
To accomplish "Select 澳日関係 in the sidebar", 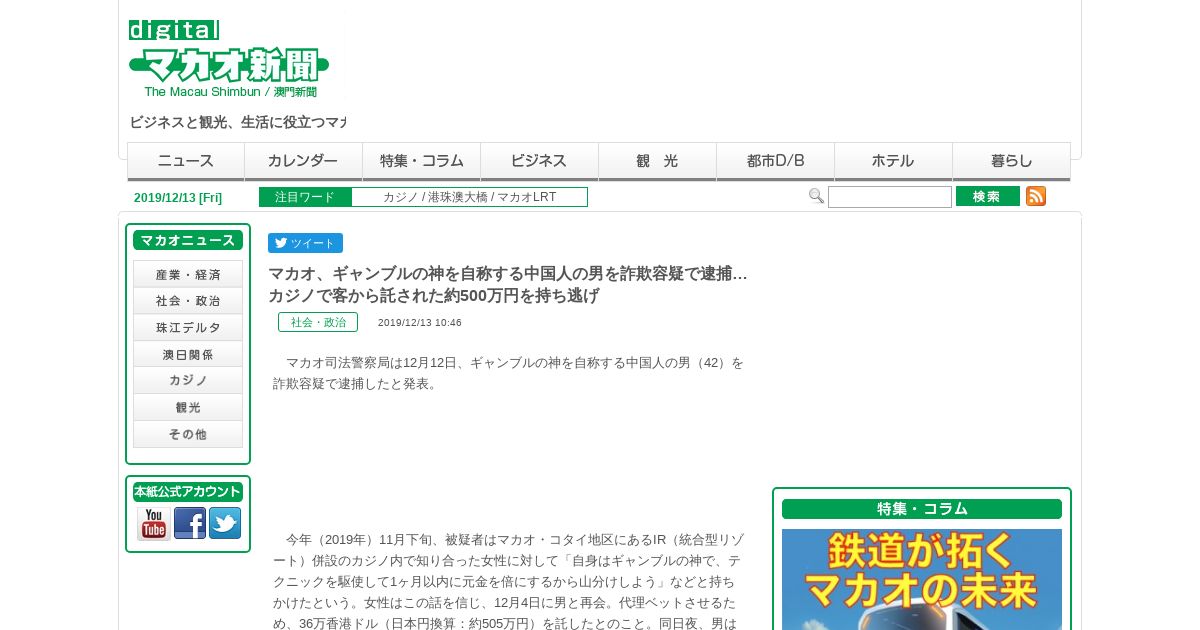I will tap(188, 354).
